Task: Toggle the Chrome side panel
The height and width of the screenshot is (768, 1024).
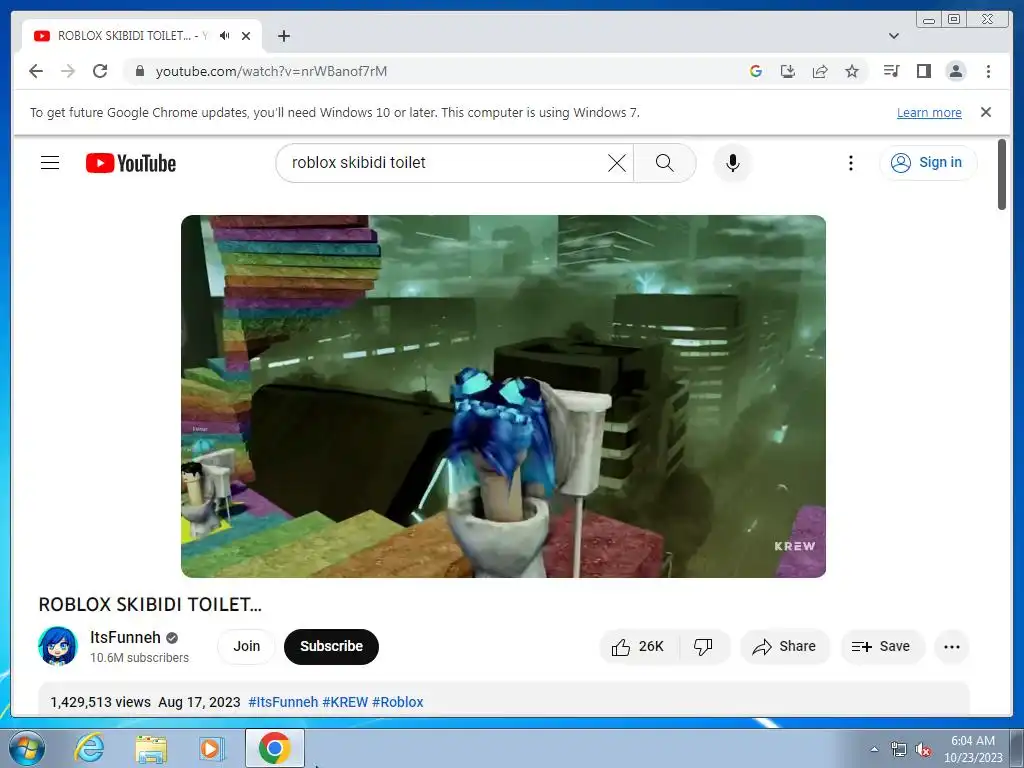Action: click(x=923, y=71)
